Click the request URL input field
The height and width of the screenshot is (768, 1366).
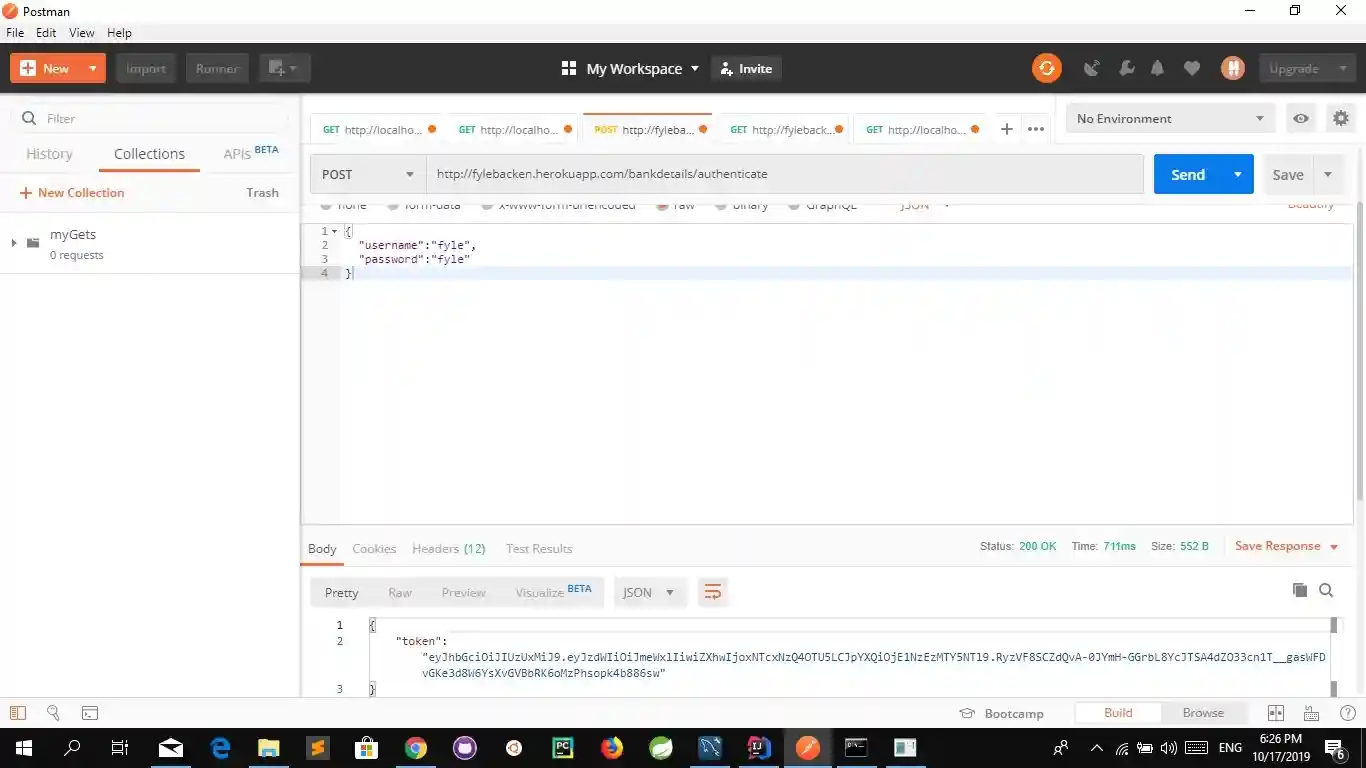(785, 174)
